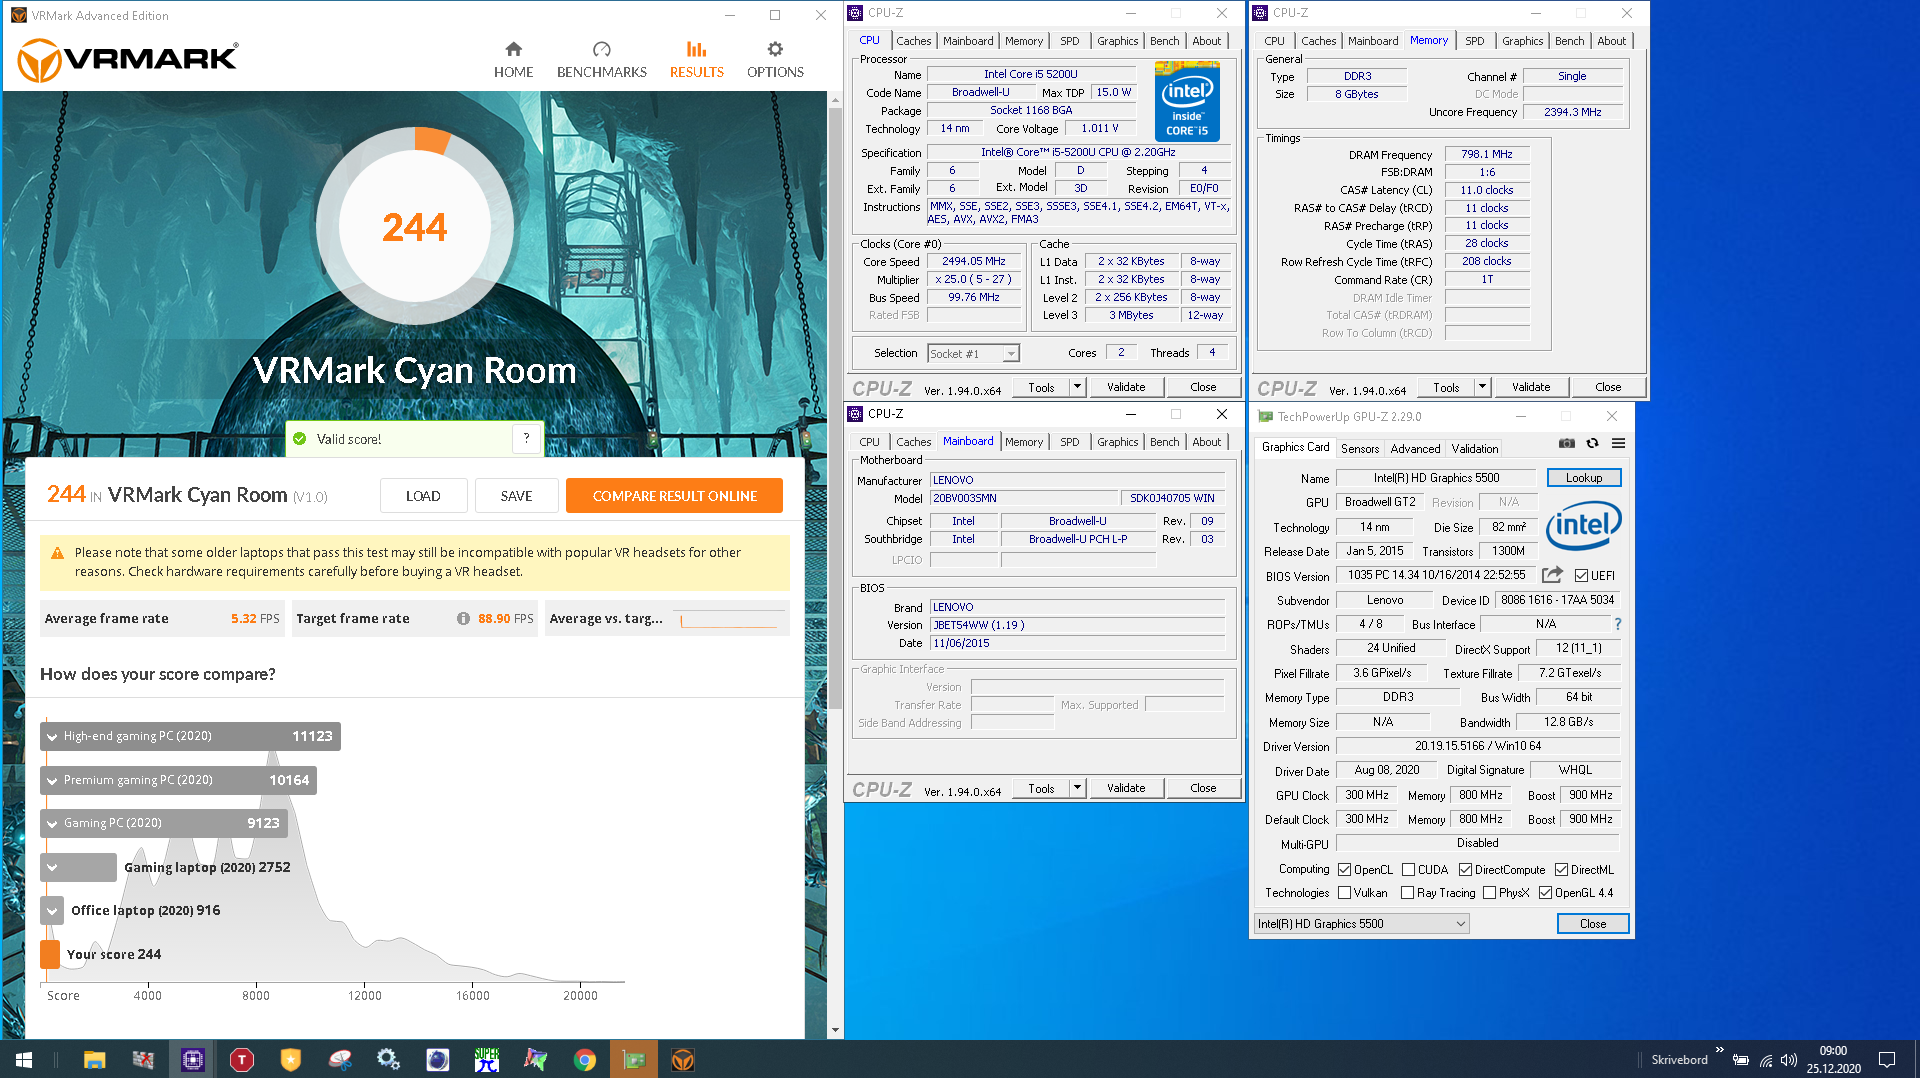Open the VRMark RESULTS section

click(696, 59)
